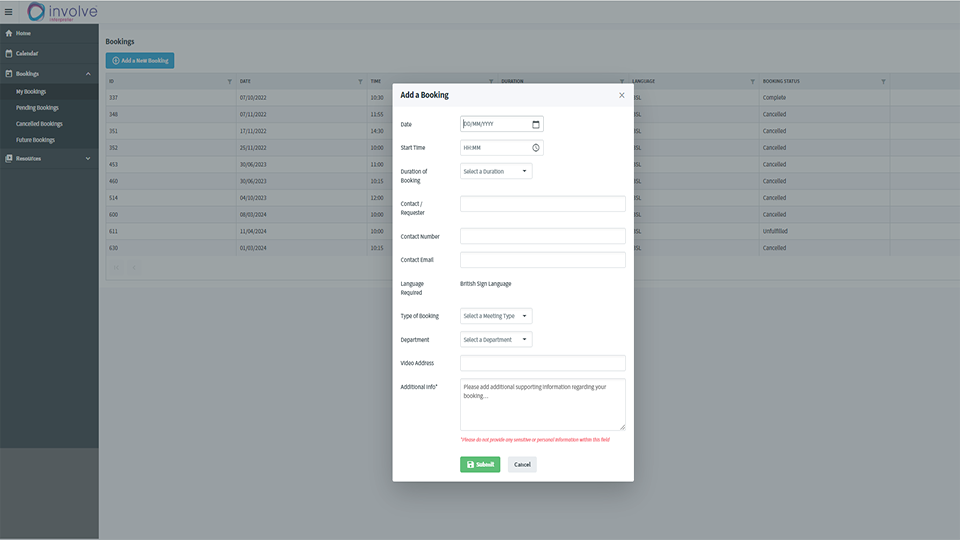Open the Select a Duration dropdown
The height and width of the screenshot is (540, 960).
(496, 171)
